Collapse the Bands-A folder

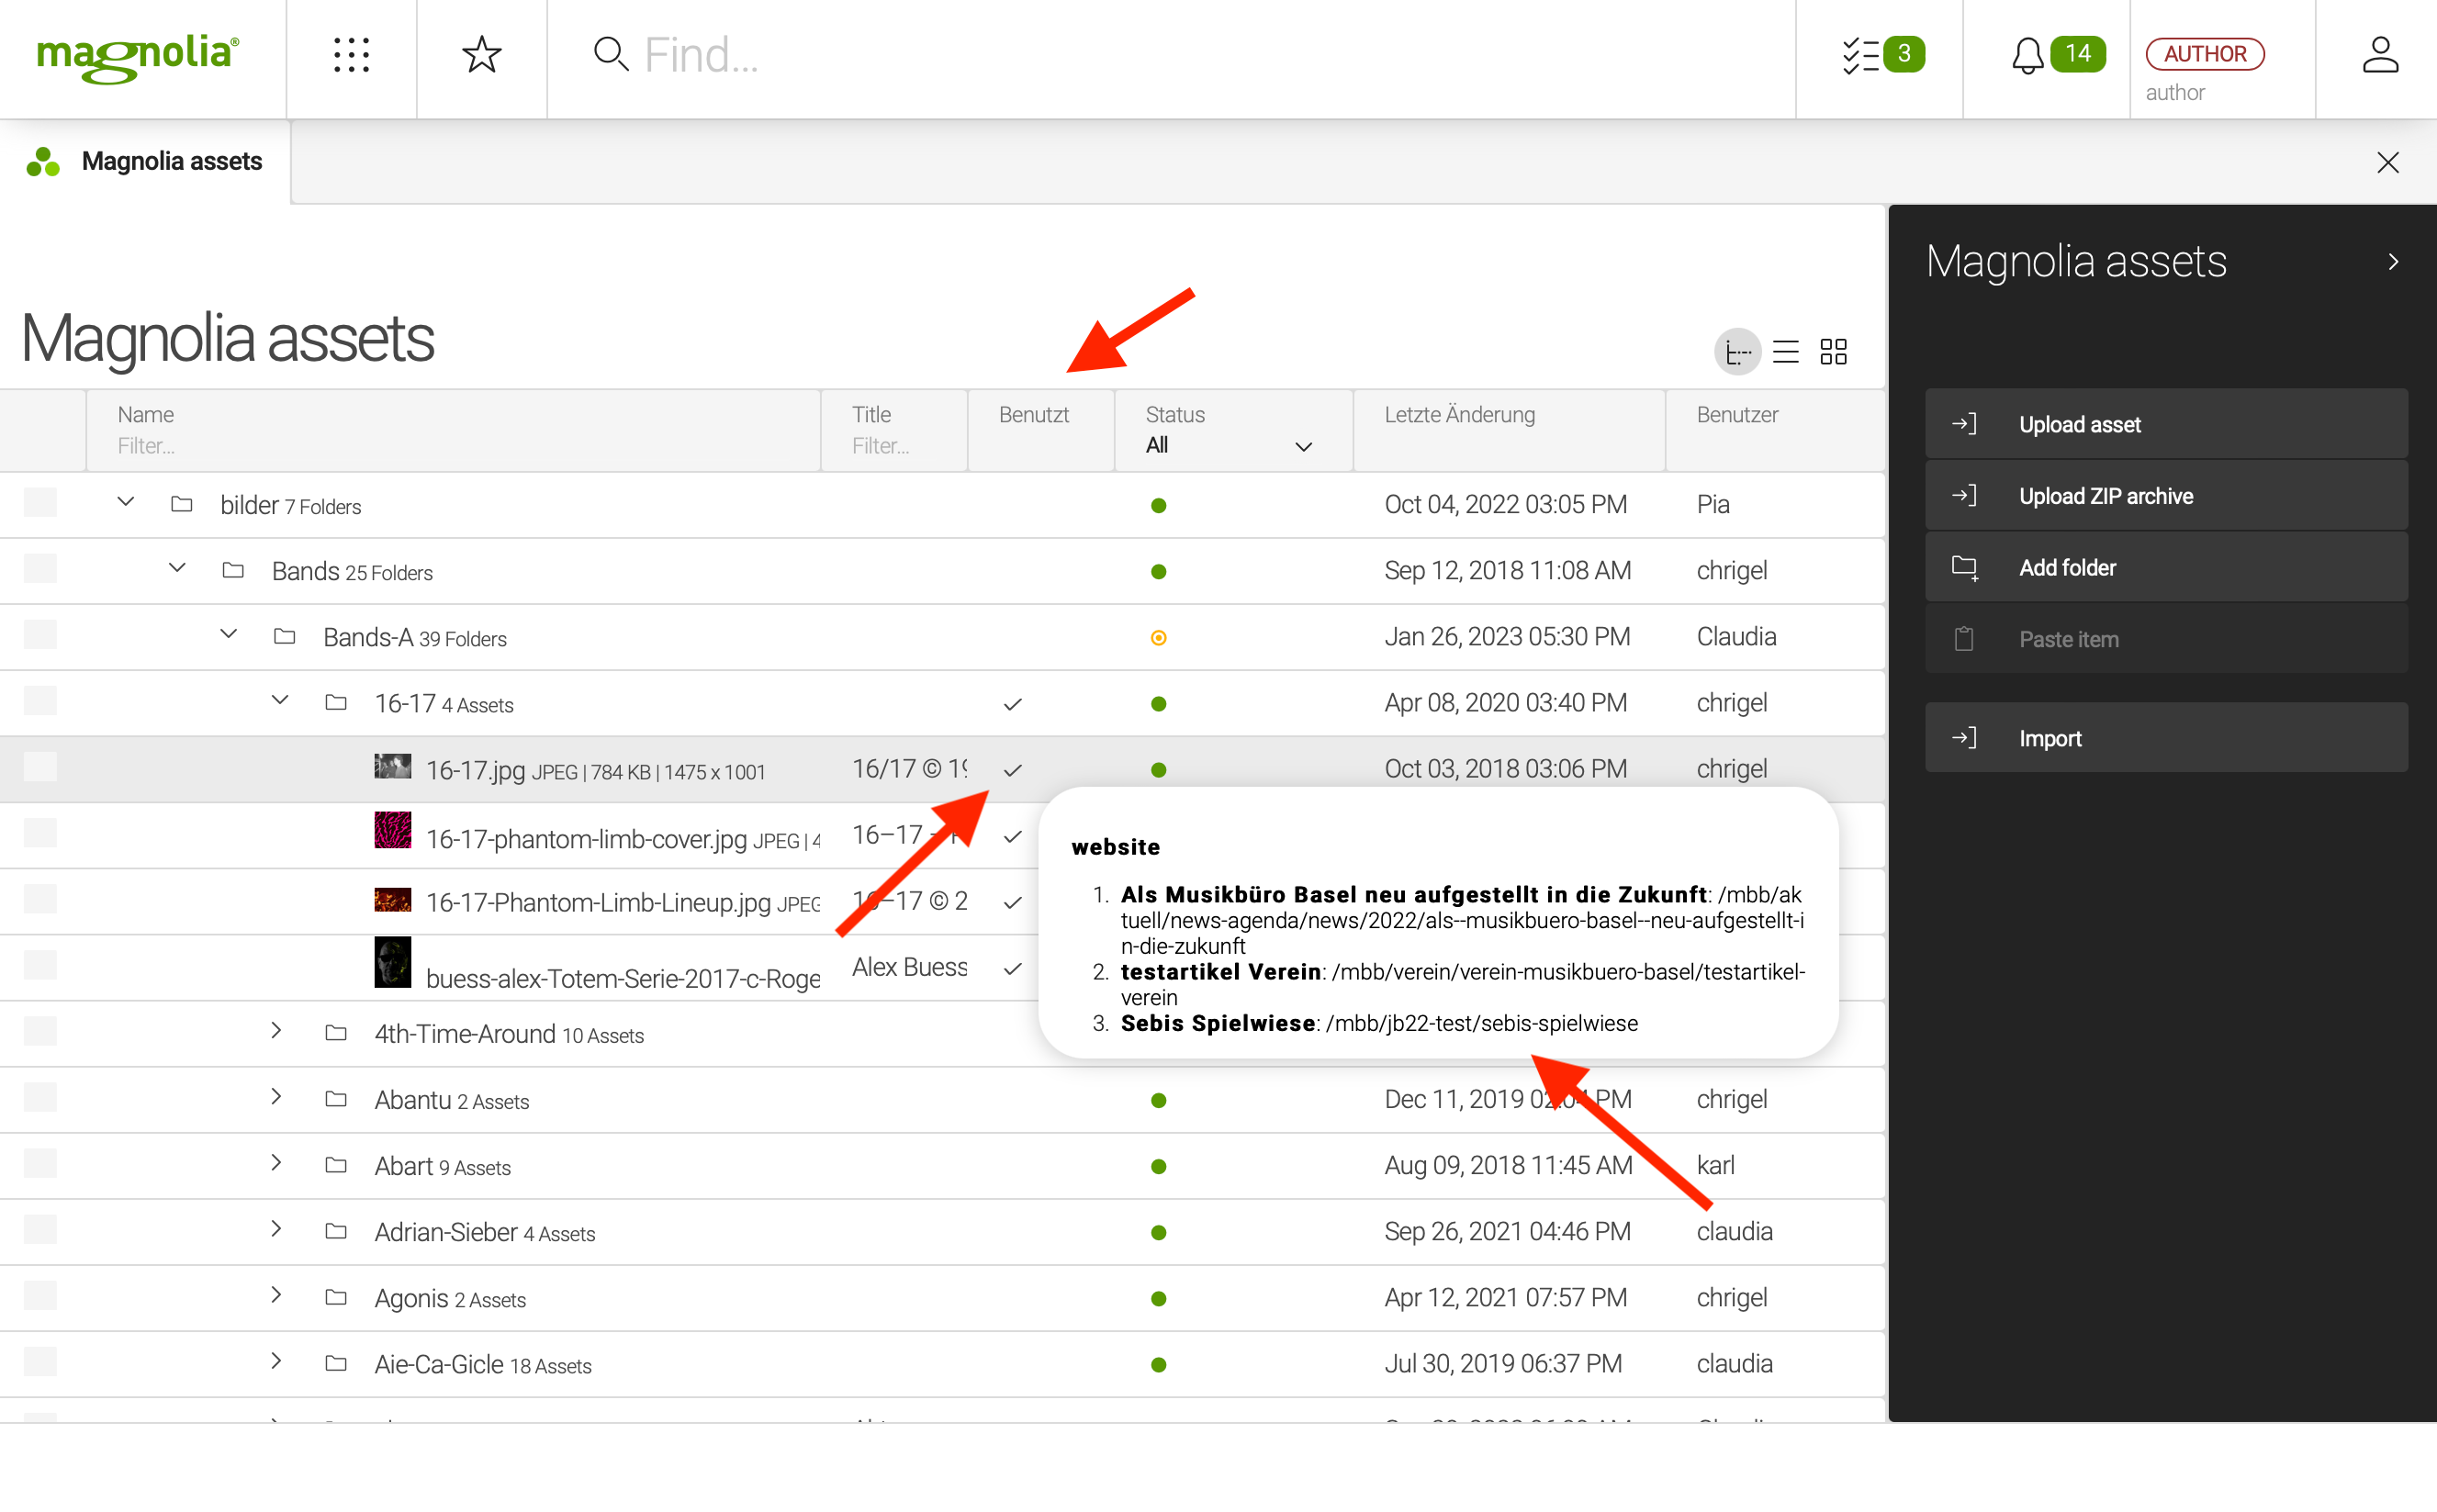[x=229, y=635]
